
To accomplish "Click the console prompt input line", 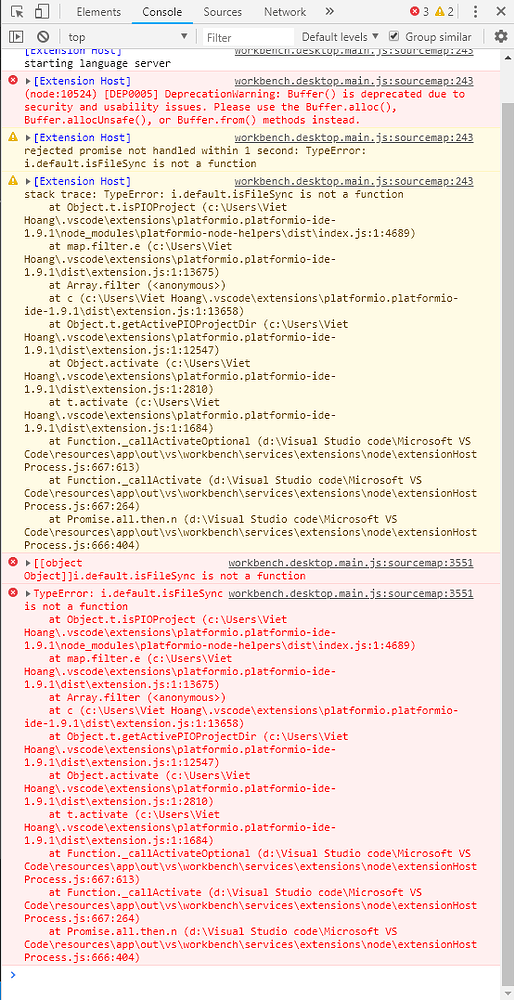I will click(x=255, y=974).
